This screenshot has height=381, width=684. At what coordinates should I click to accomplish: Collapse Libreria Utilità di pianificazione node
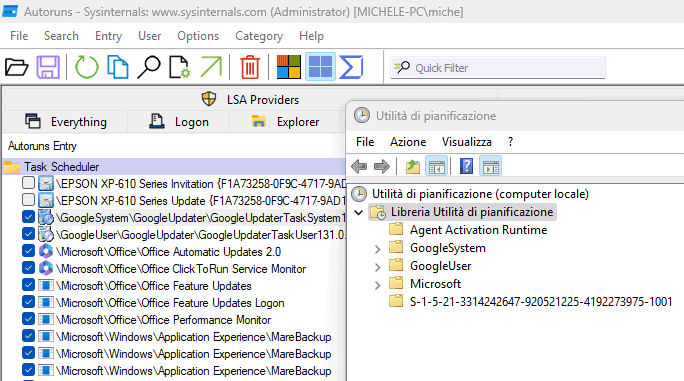359,213
